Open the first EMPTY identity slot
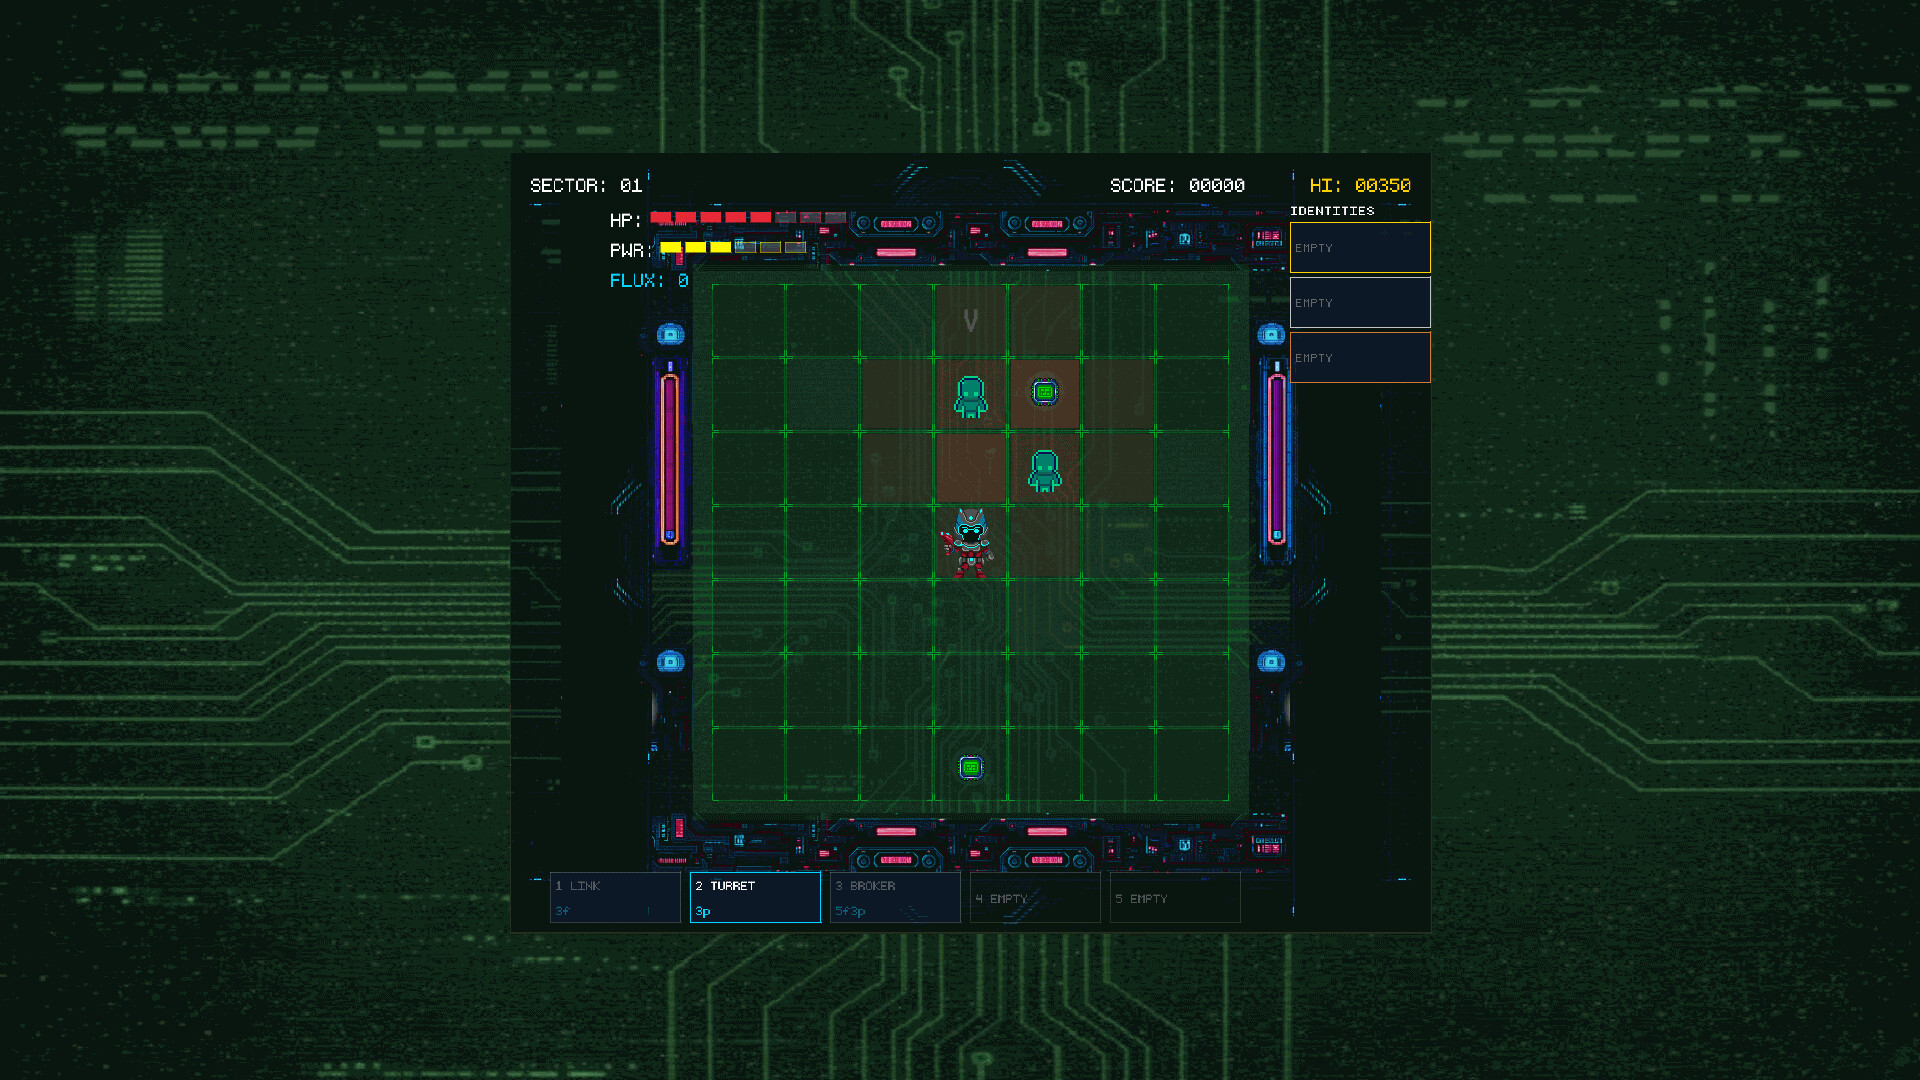The height and width of the screenshot is (1080, 1920). pyautogui.click(x=1360, y=248)
